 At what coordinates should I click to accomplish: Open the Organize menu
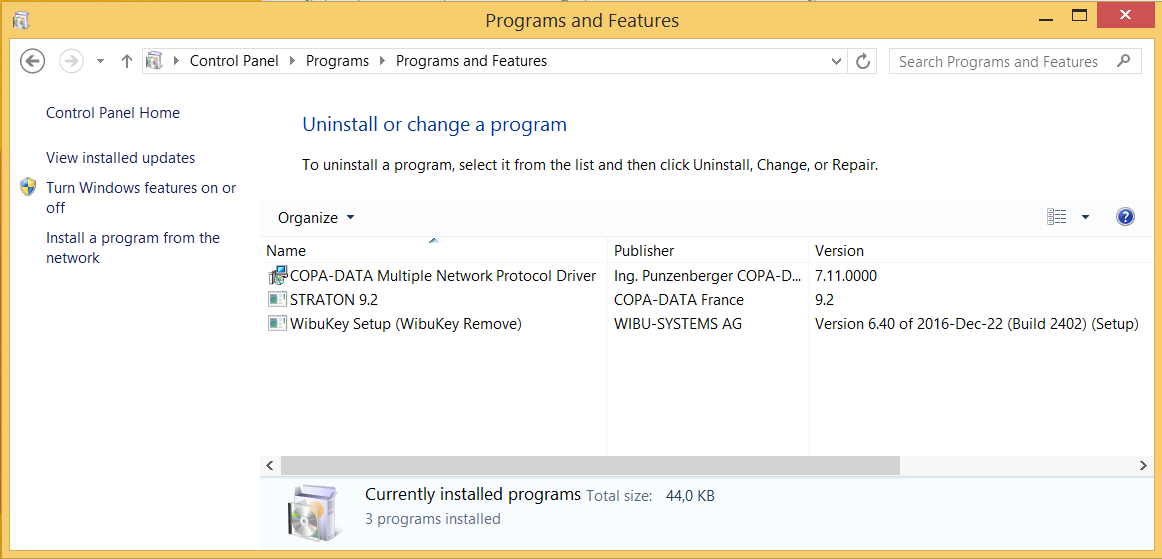[316, 218]
